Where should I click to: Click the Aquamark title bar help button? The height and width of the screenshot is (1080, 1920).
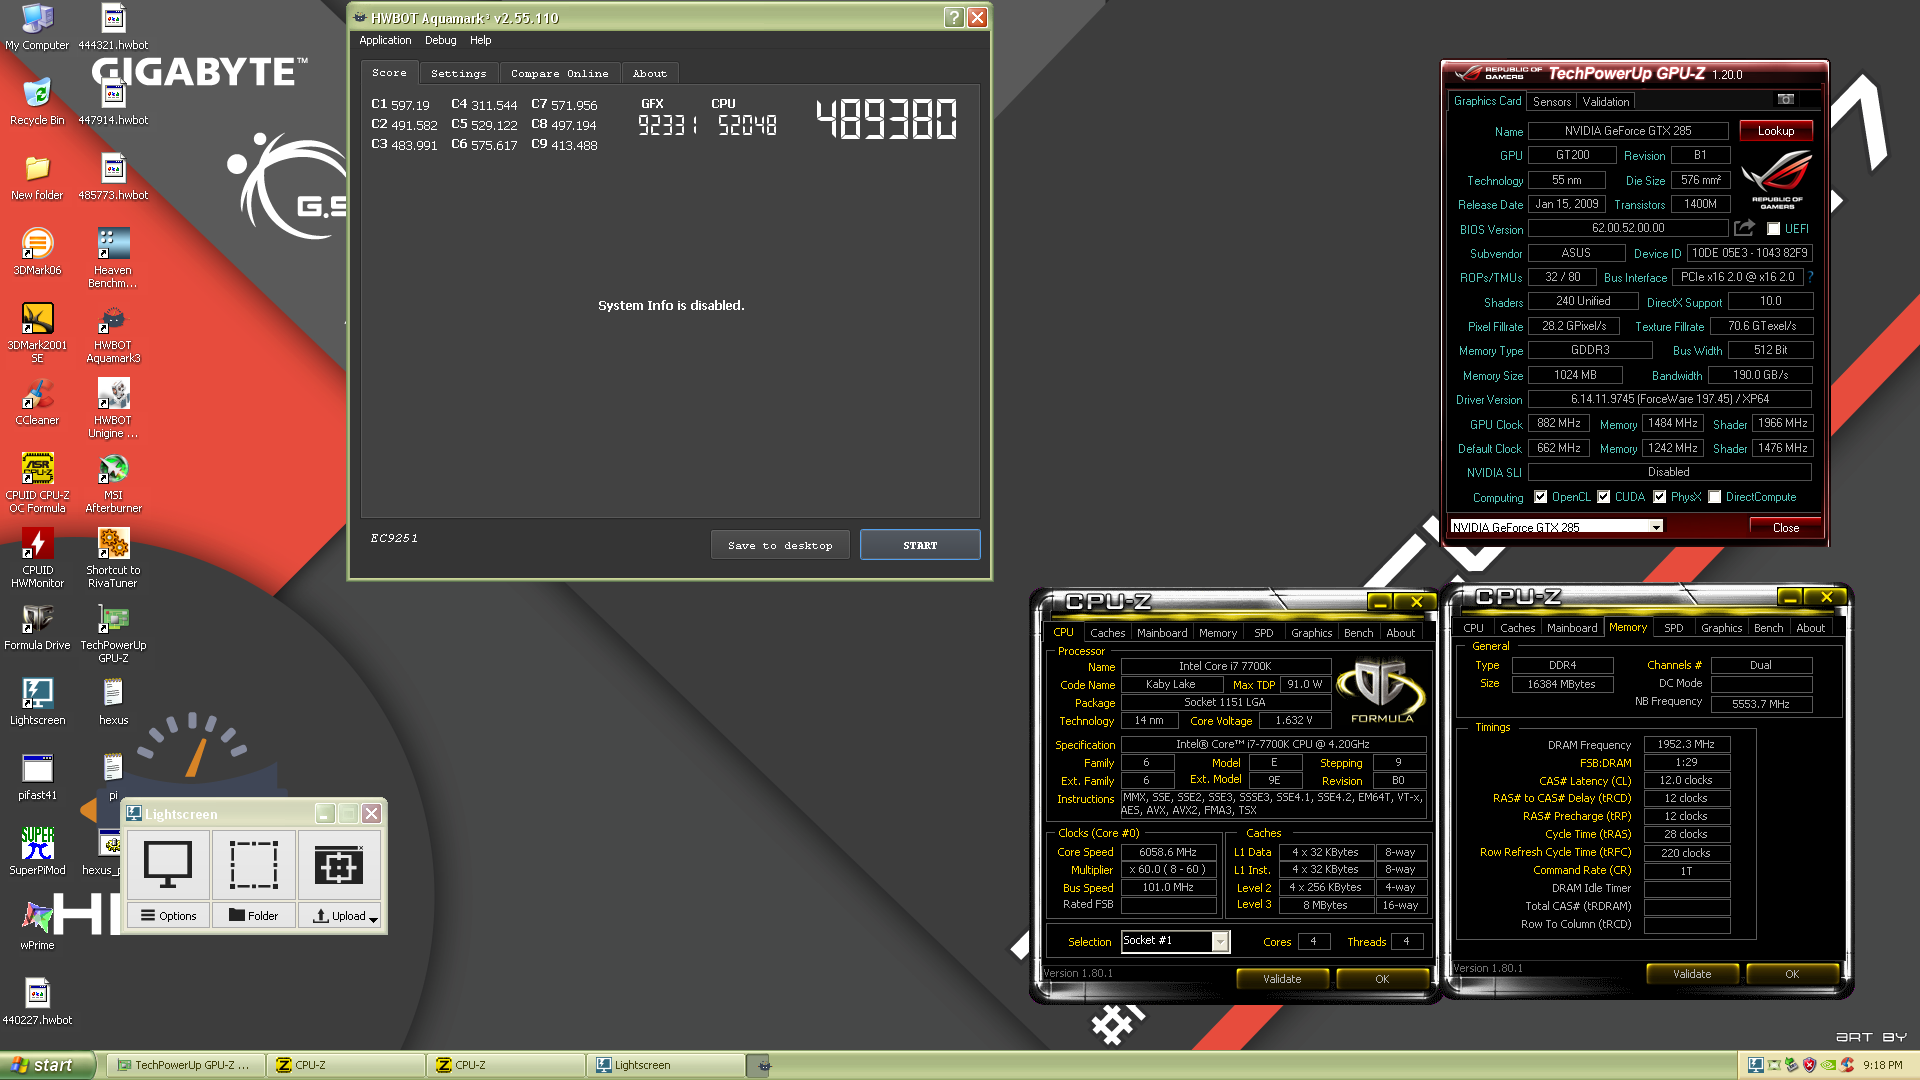(954, 17)
